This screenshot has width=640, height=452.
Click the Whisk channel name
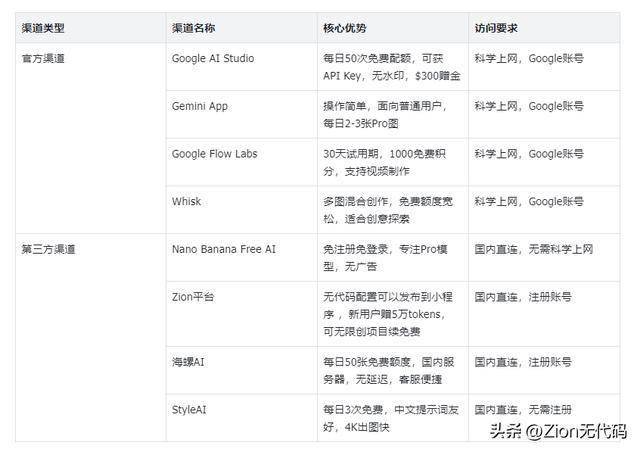click(187, 201)
